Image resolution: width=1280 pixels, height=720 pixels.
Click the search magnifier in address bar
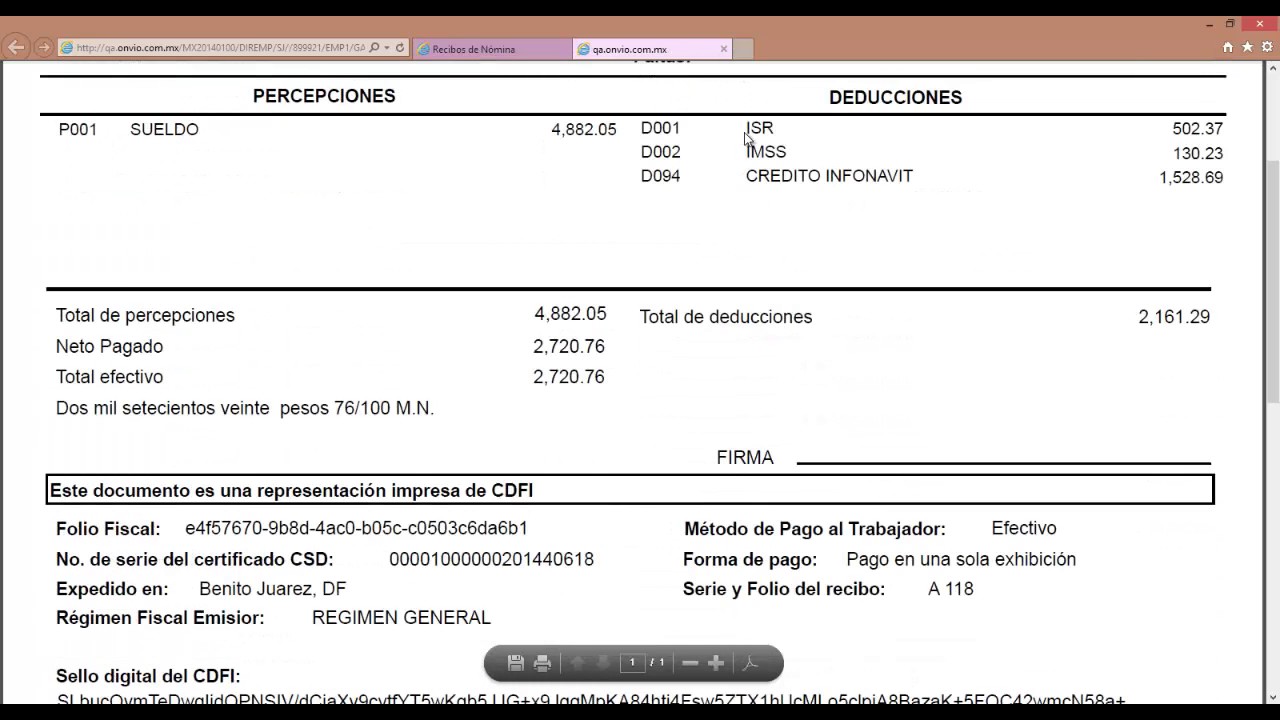click(x=374, y=48)
